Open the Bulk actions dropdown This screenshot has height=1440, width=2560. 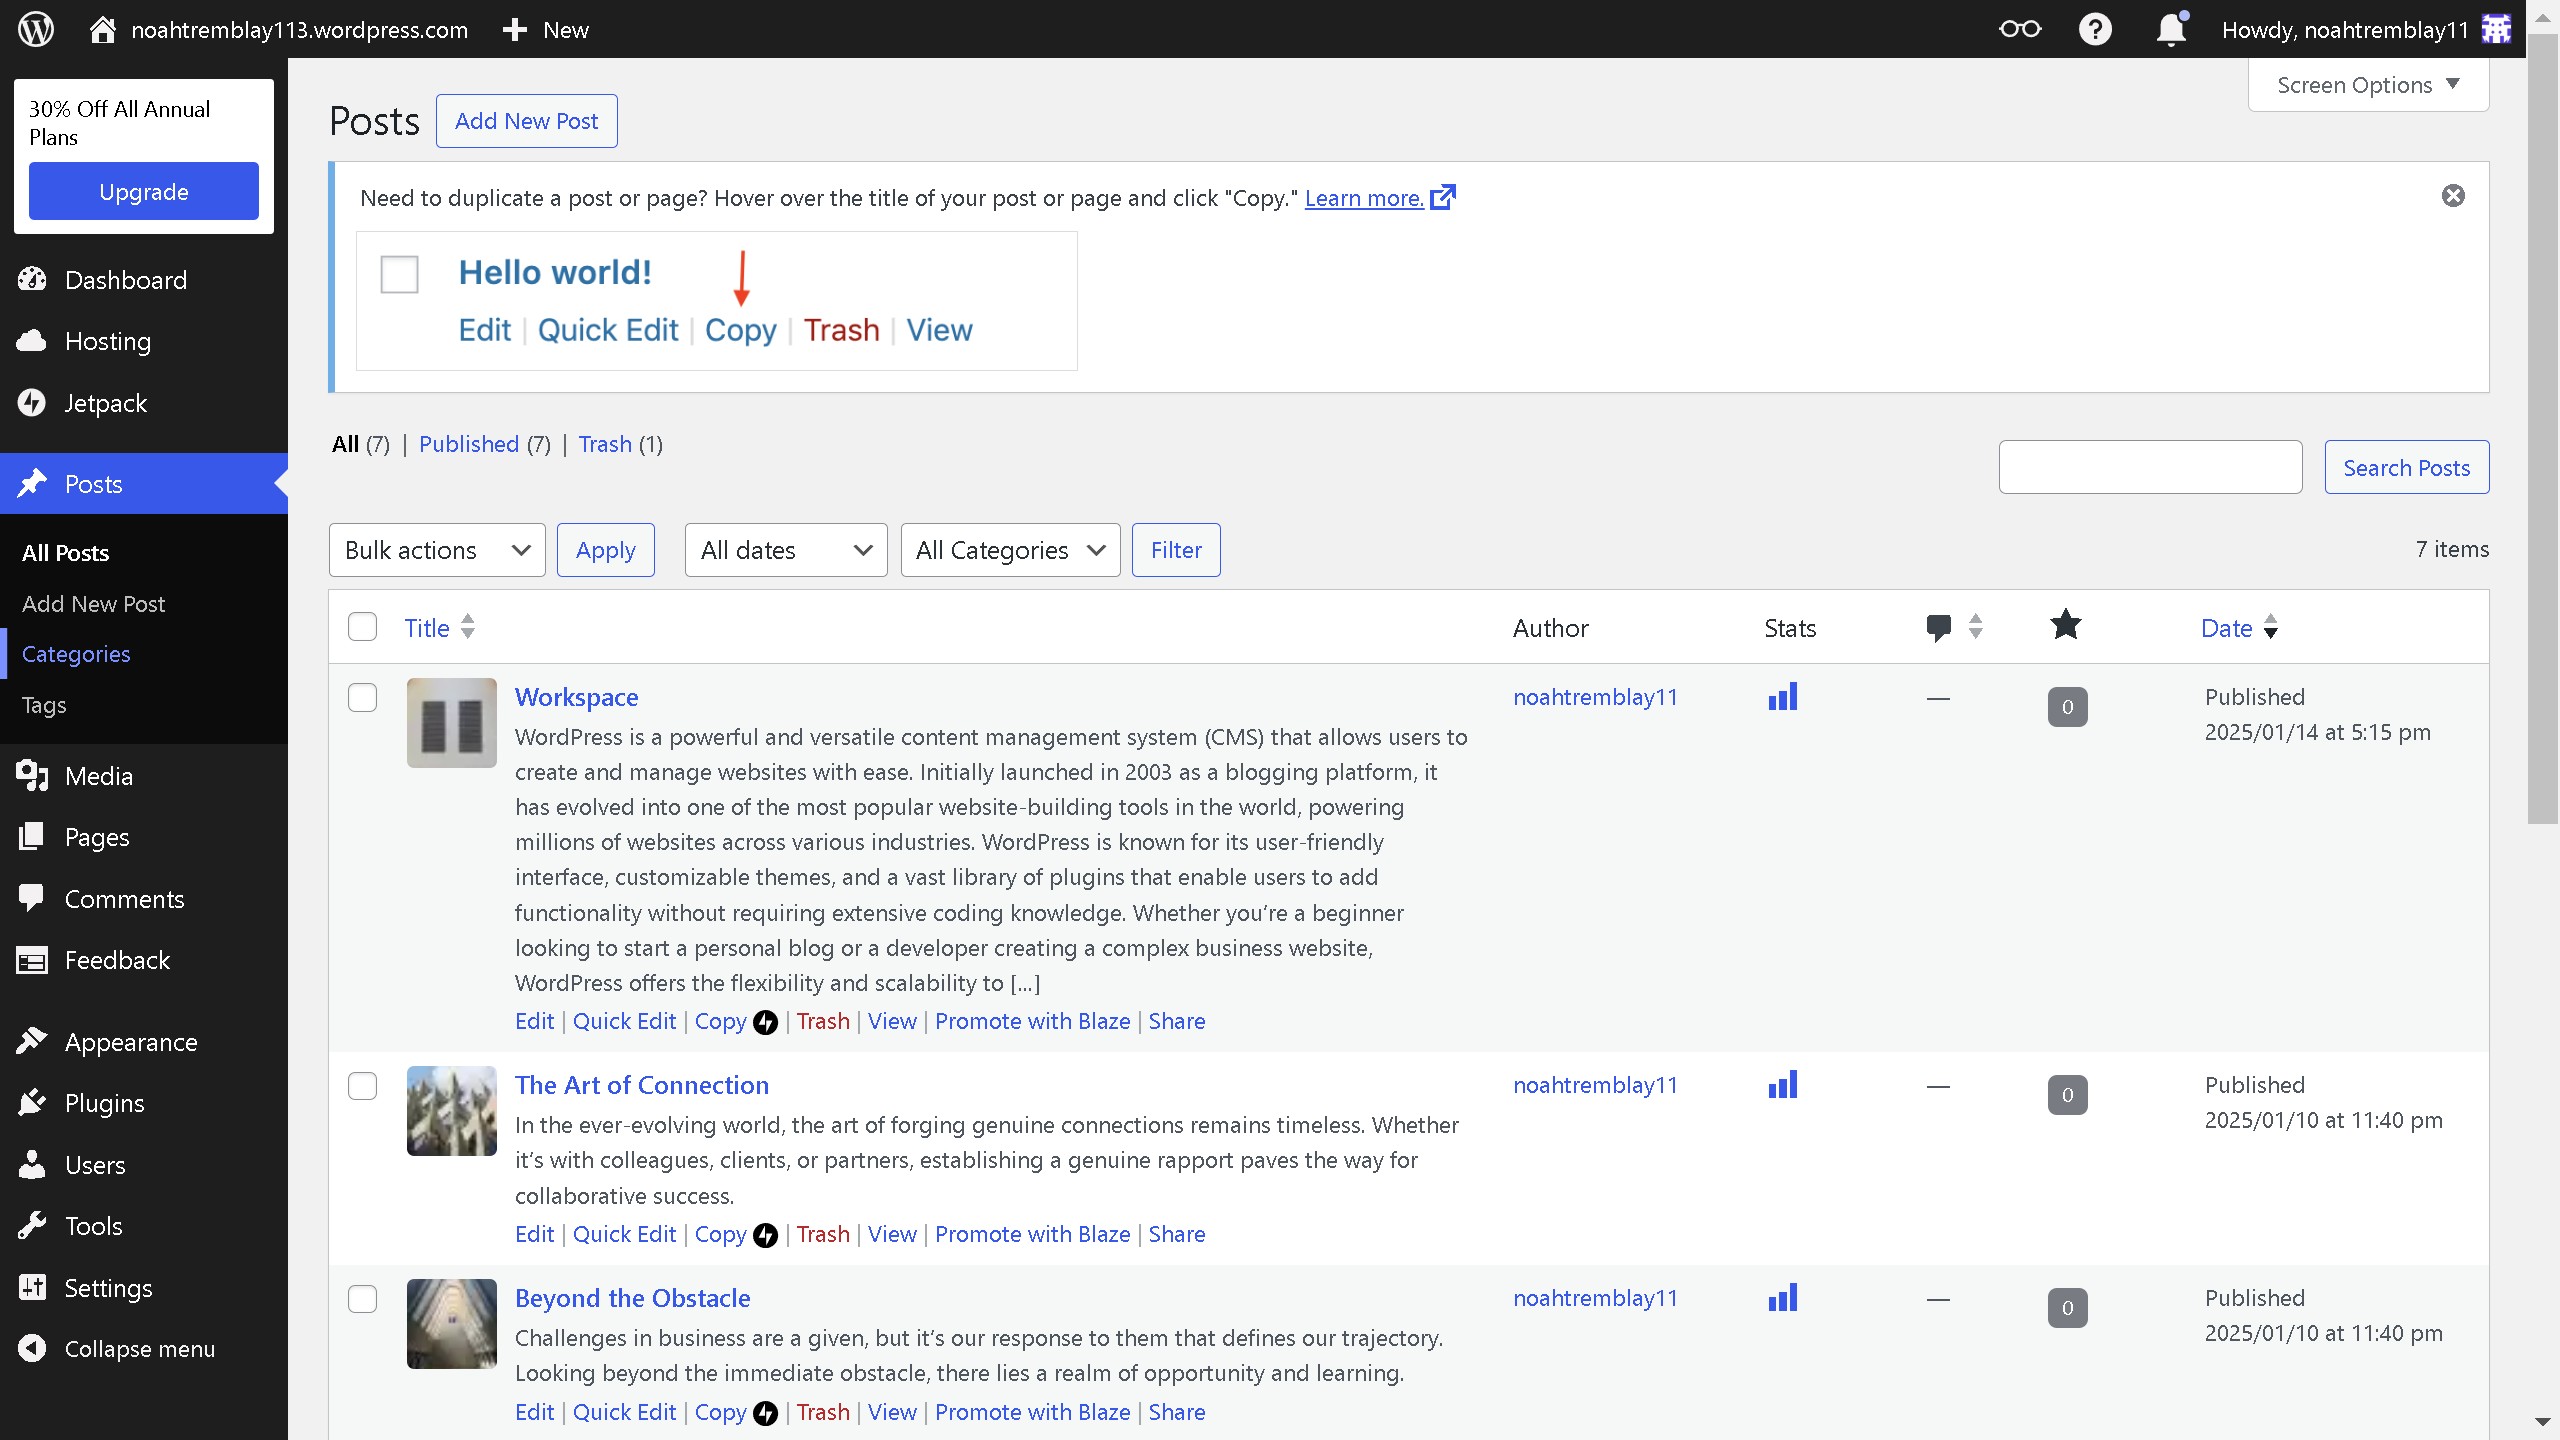436,550
